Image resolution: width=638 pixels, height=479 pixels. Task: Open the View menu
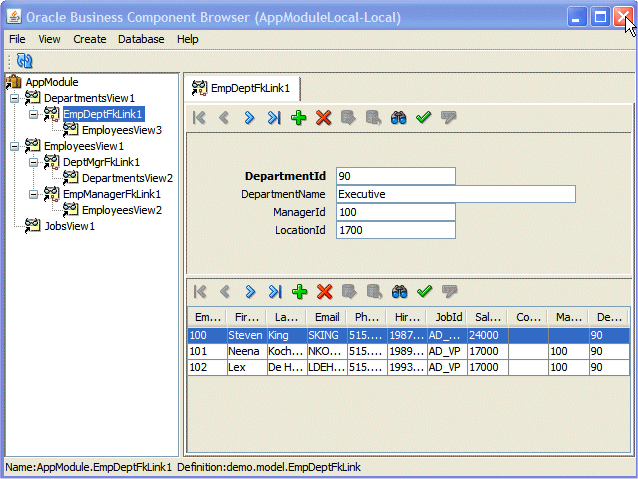point(49,39)
